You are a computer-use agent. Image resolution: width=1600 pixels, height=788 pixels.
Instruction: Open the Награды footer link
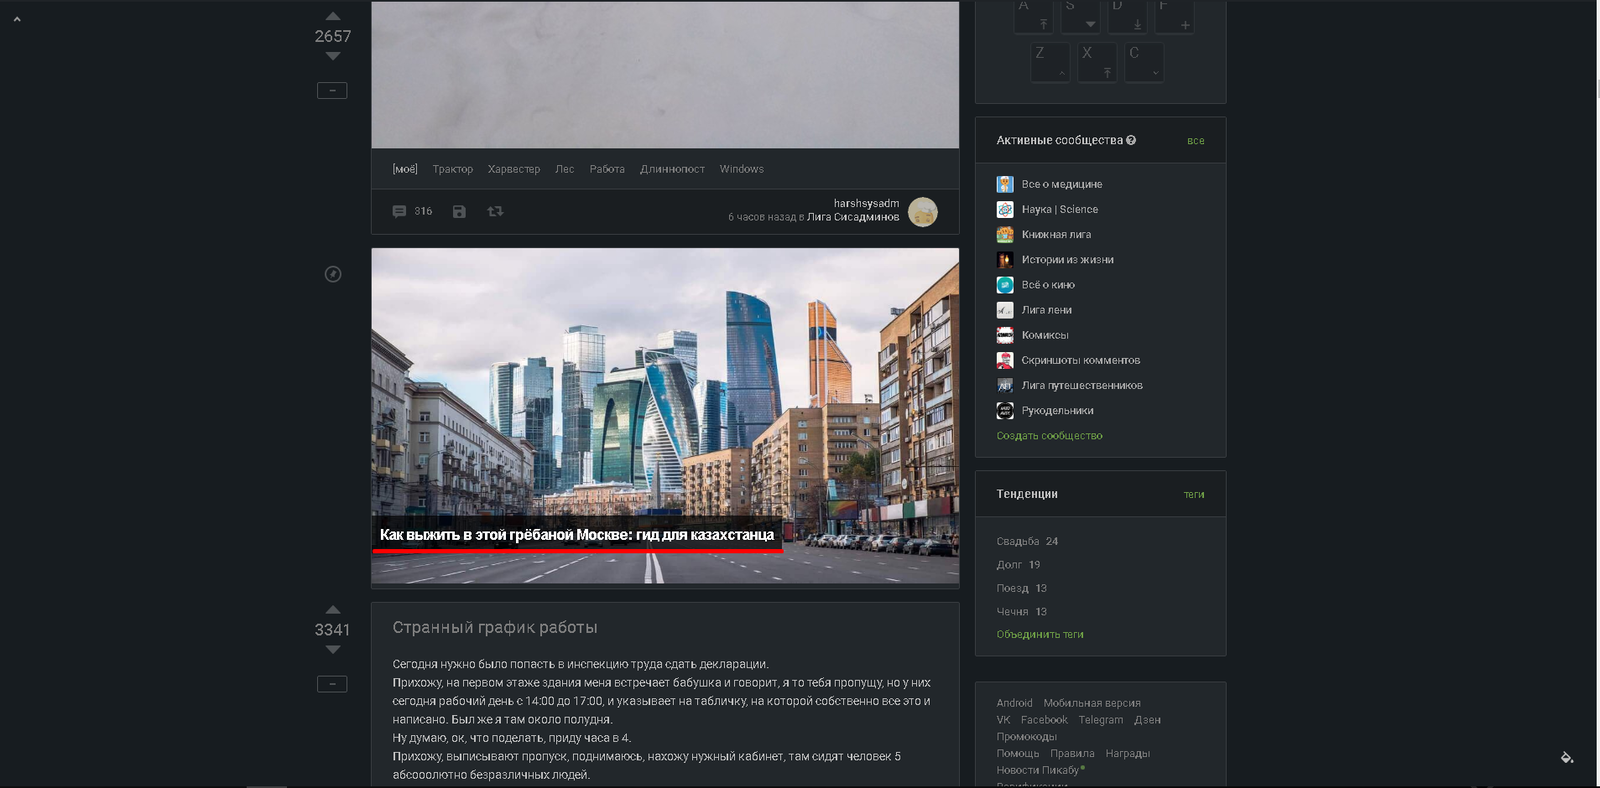click(1128, 754)
